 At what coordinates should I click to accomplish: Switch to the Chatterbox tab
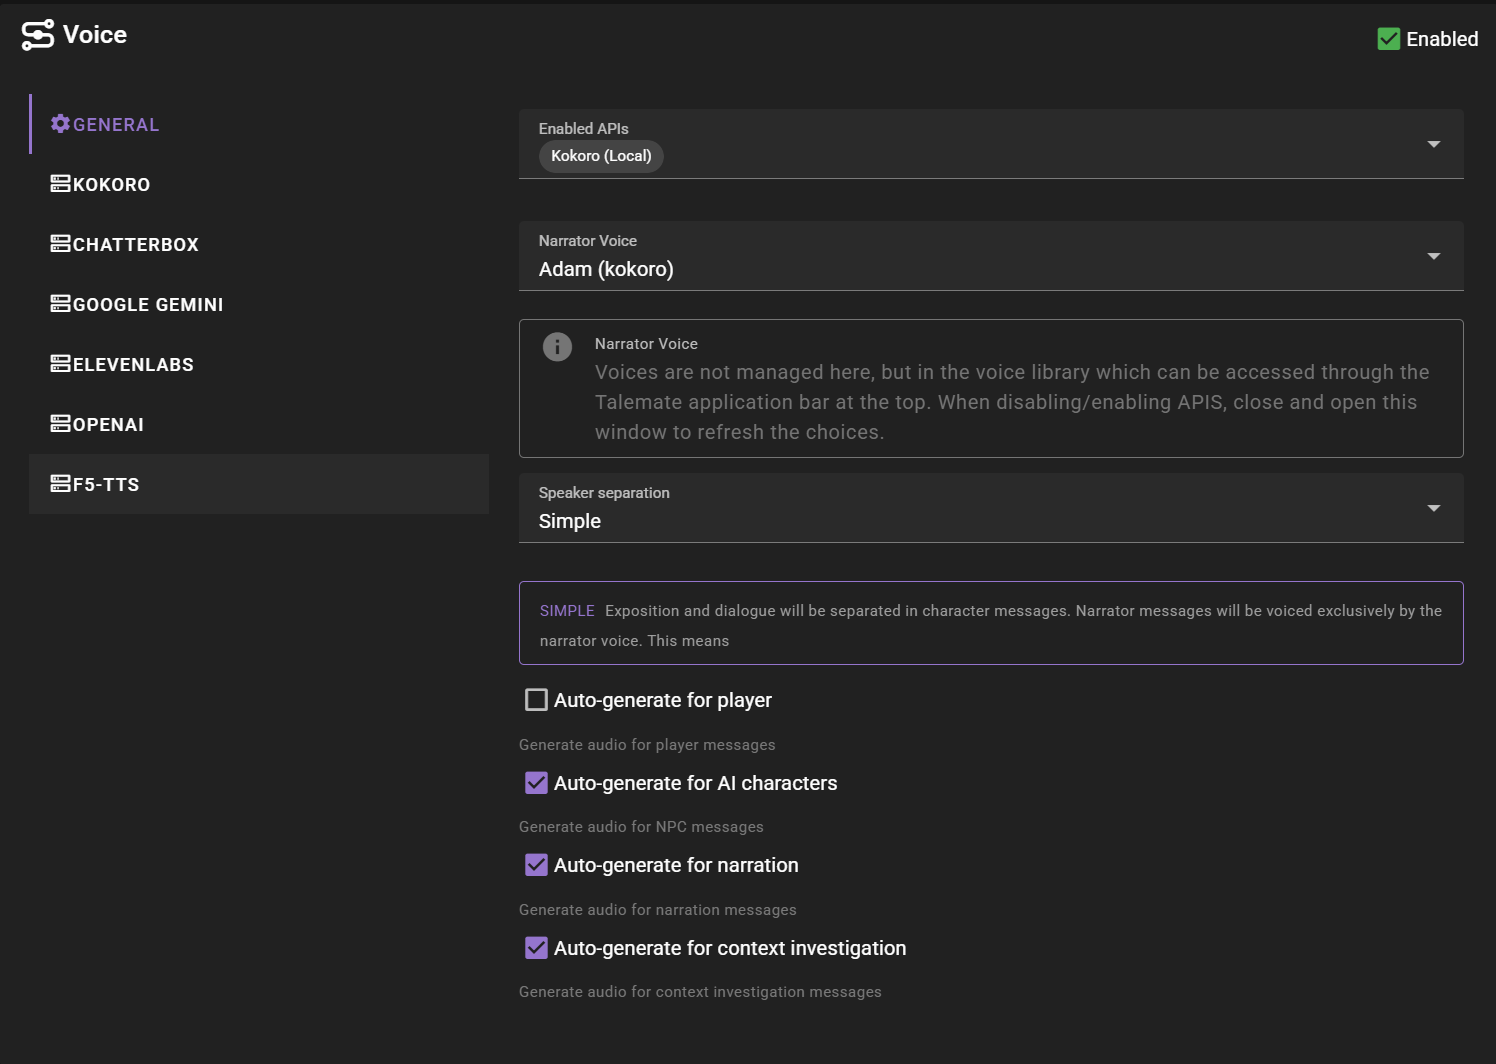(259, 244)
